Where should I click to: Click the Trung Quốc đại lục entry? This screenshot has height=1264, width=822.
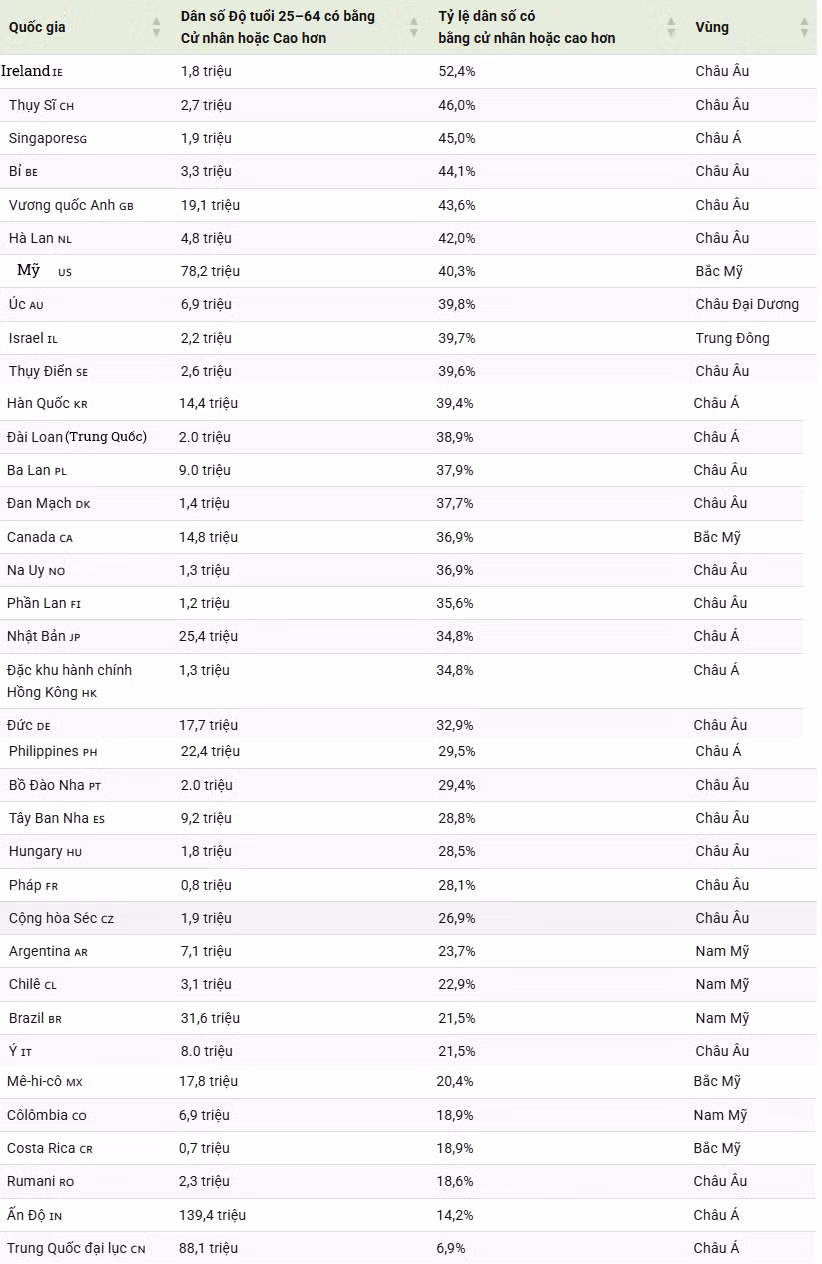[x=76, y=1248]
